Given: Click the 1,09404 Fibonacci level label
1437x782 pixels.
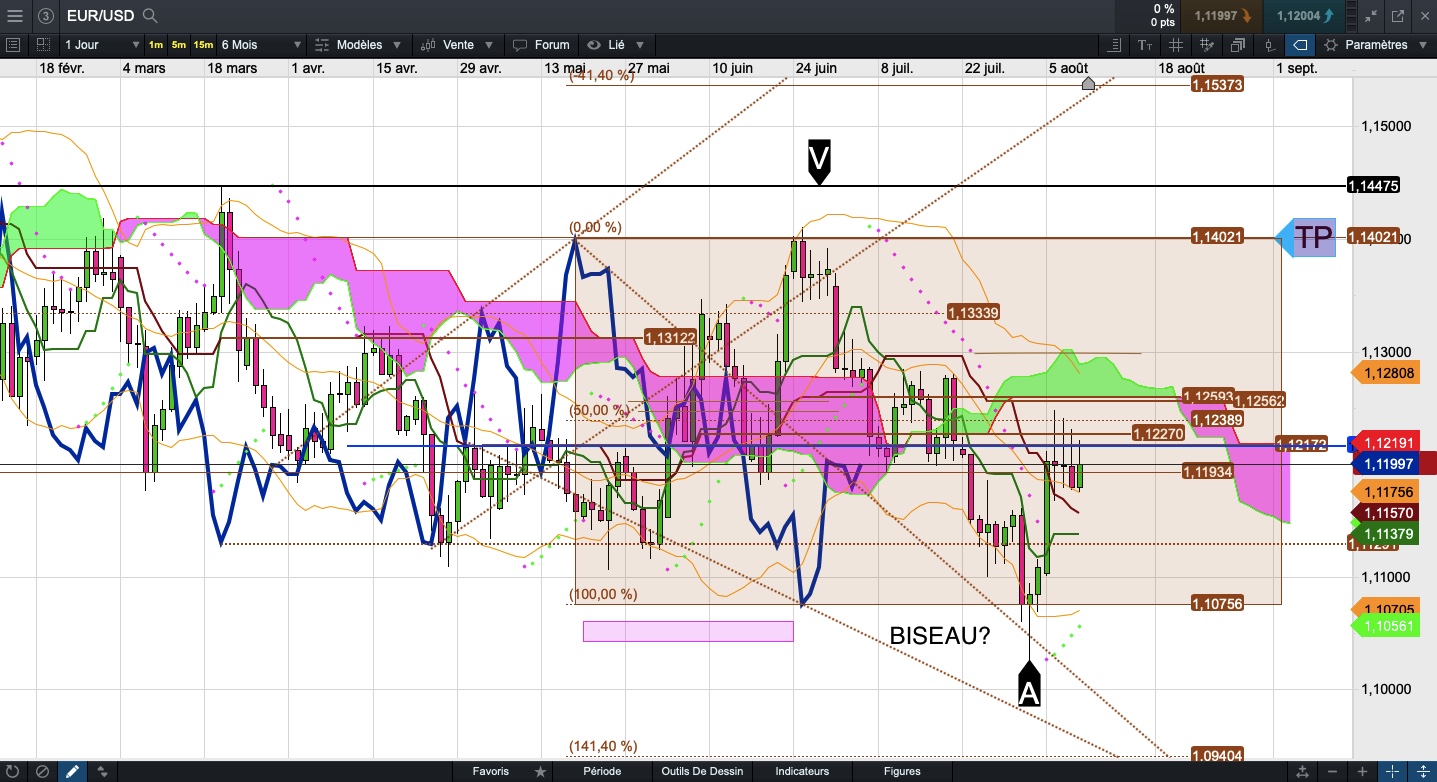Looking at the screenshot, I should [1217, 755].
